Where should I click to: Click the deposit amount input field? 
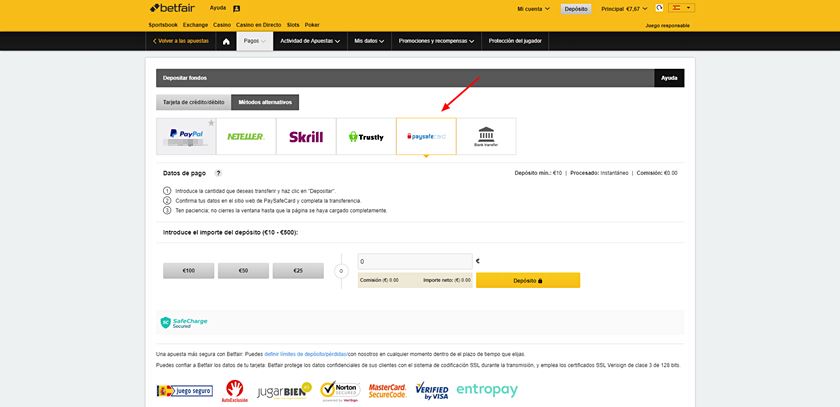(415, 261)
